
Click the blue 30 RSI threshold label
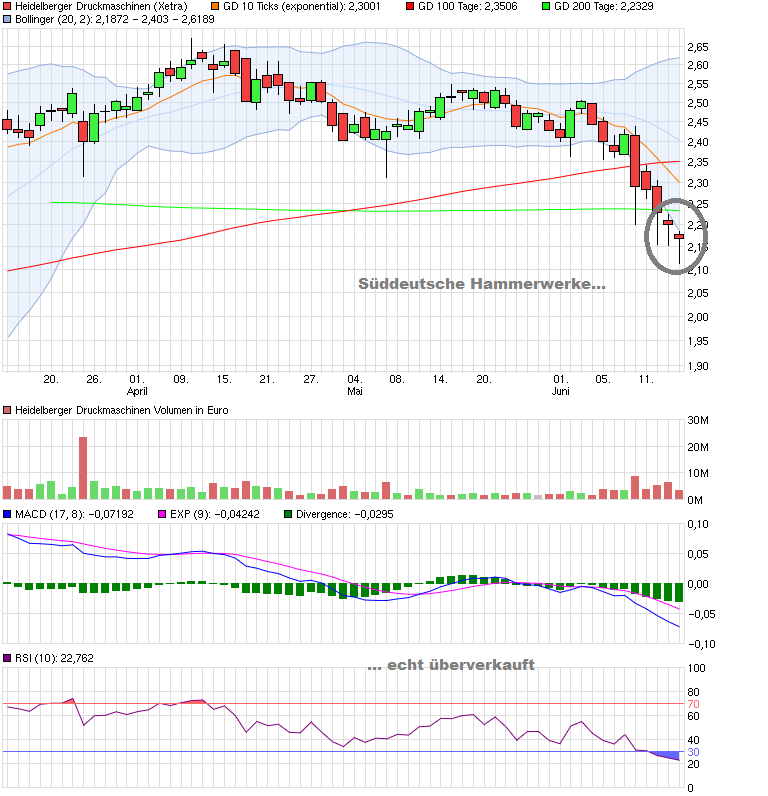[x=693, y=752]
